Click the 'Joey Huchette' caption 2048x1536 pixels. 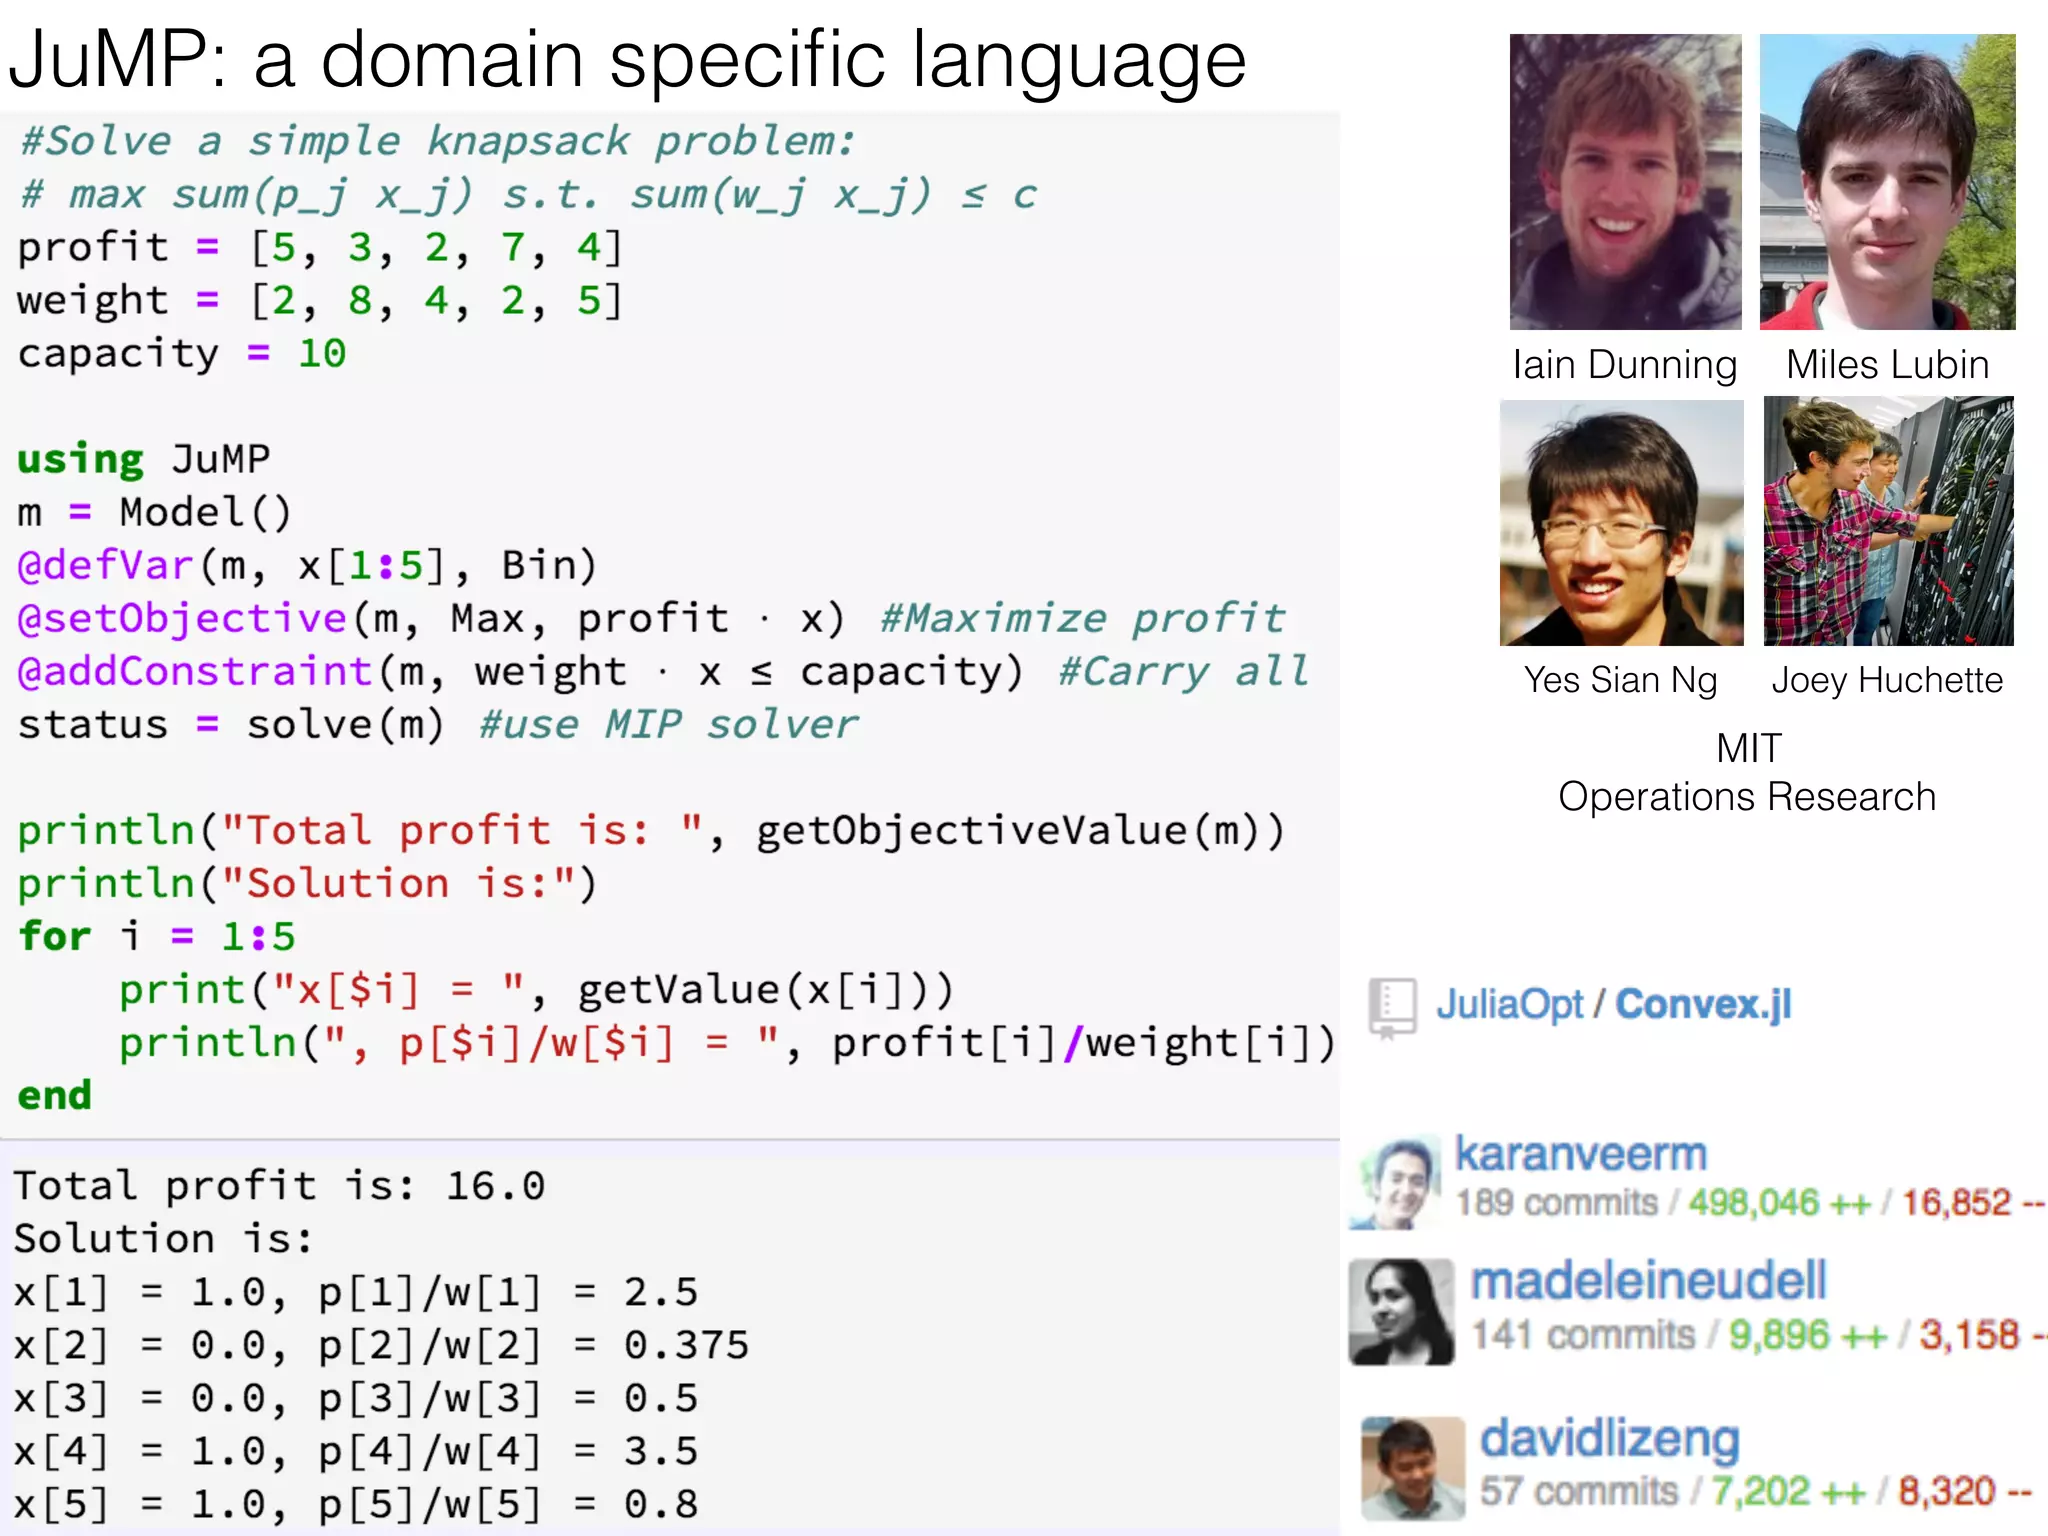point(1887,681)
